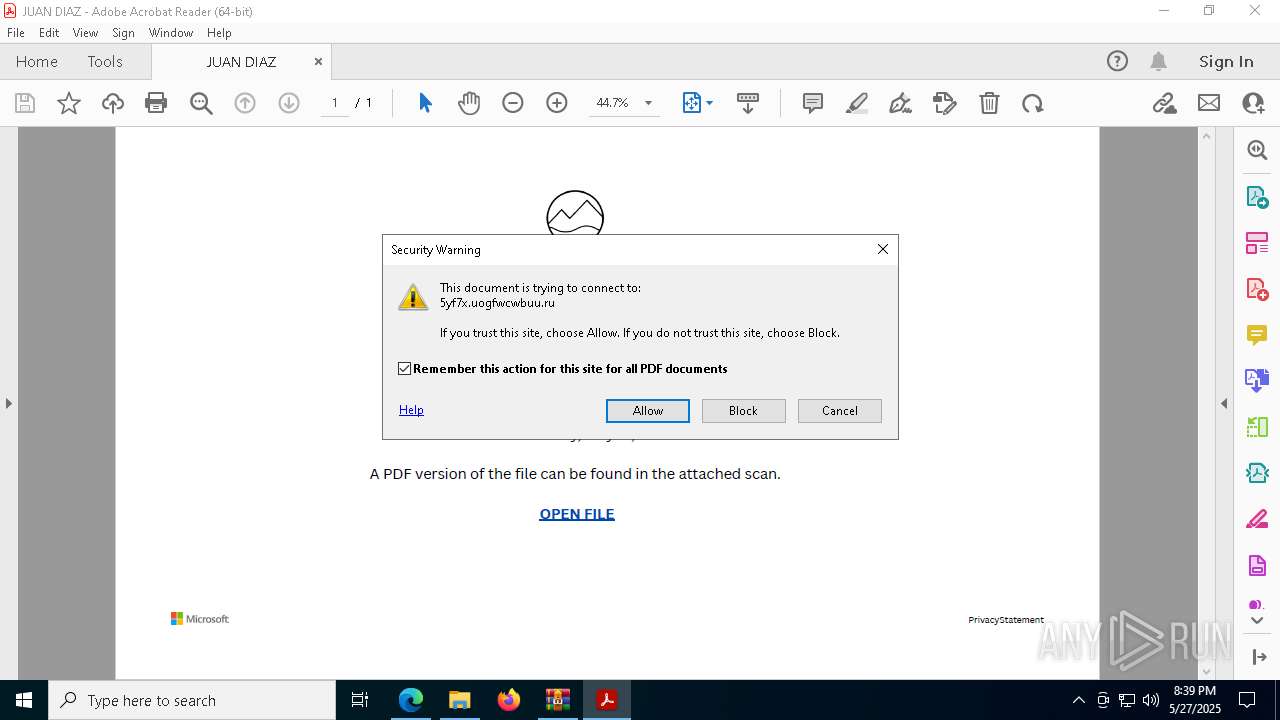
Task: Open scrolling mode keyboard icon
Action: click(748, 103)
